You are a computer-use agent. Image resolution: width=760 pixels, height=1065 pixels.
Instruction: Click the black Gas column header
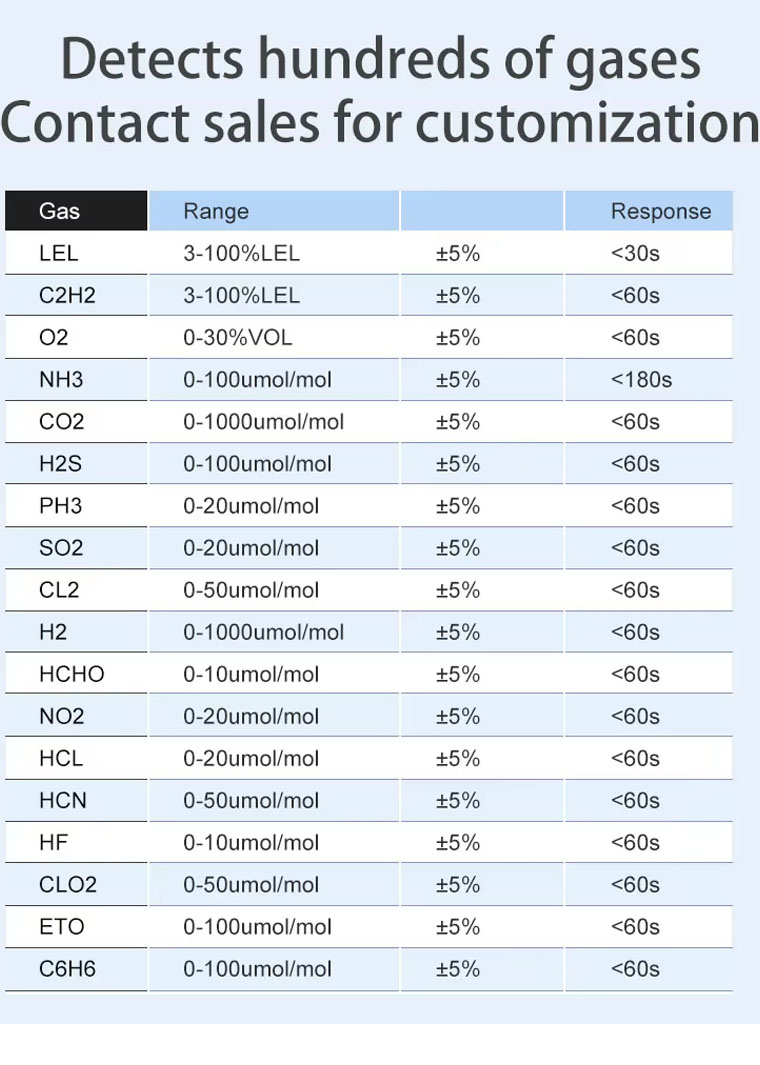[76, 211]
